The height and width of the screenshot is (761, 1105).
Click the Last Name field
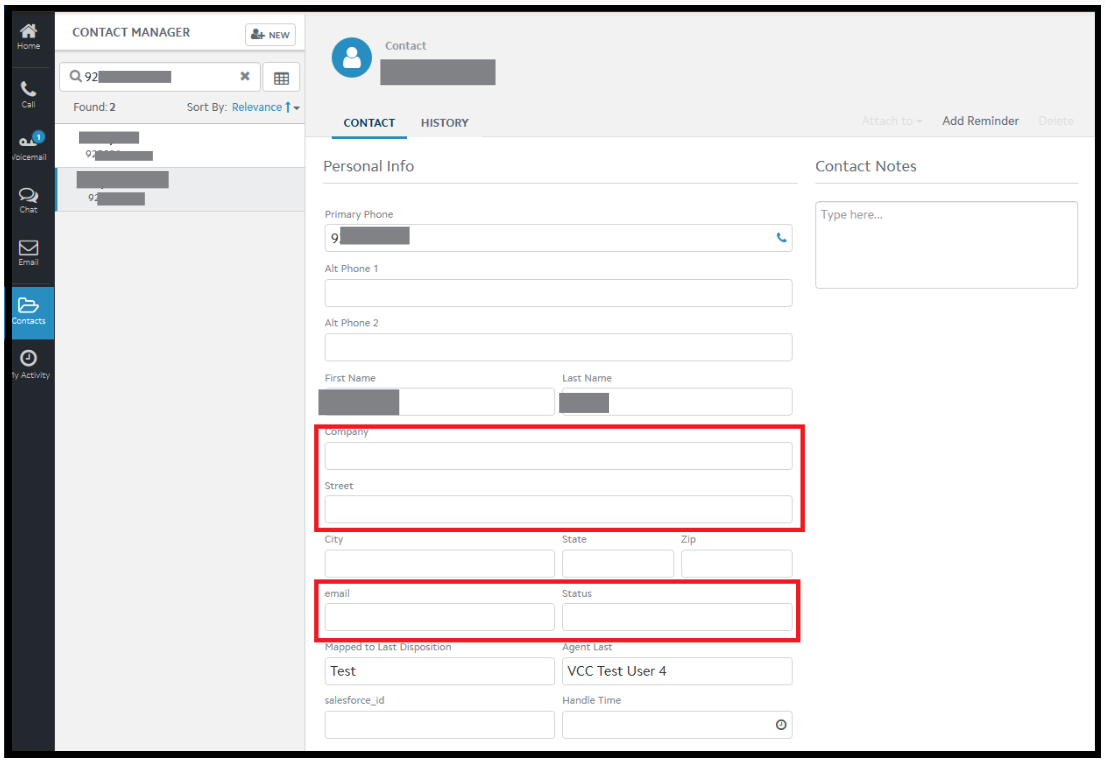(x=677, y=402)
